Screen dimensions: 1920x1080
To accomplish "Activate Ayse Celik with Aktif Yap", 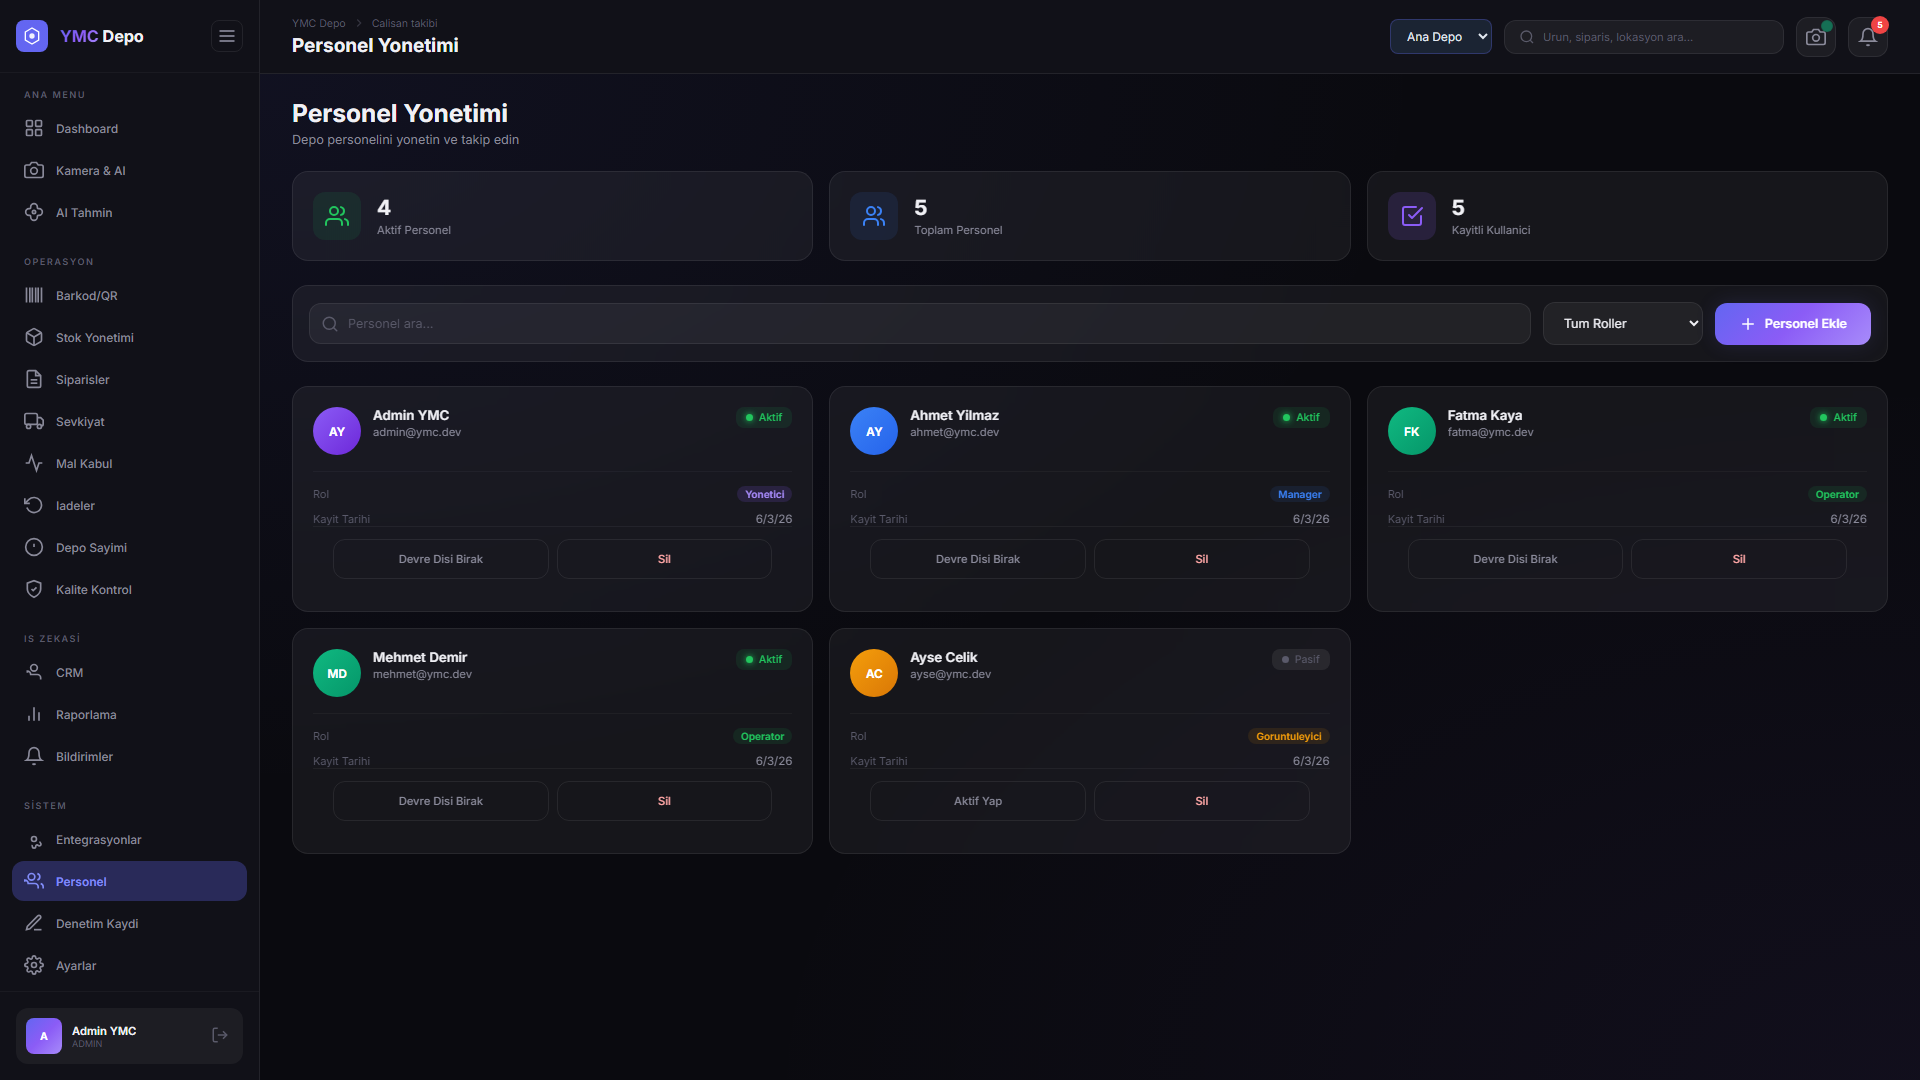I will [977, 801].
